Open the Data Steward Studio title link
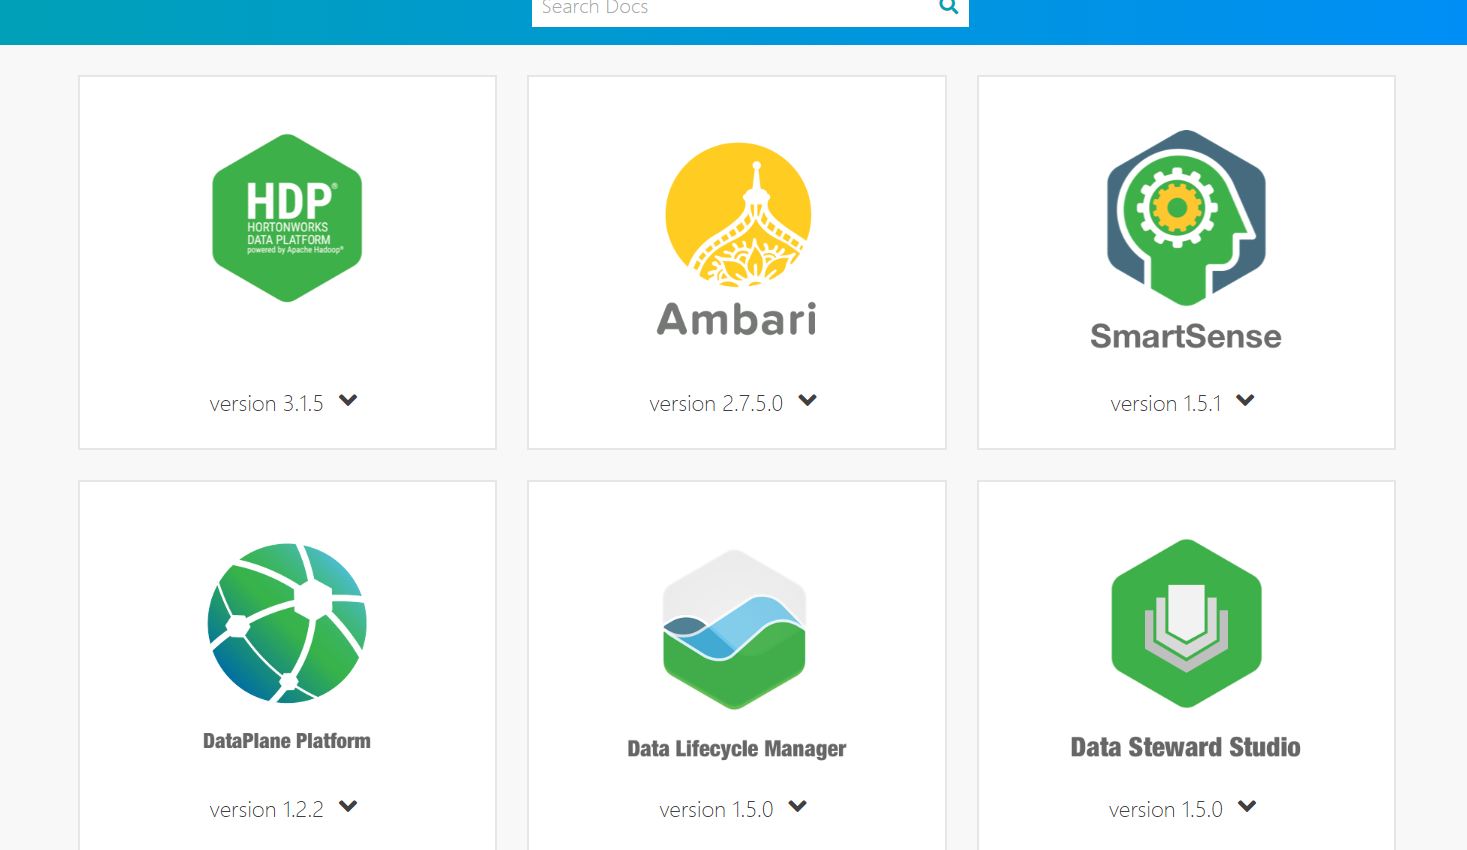The height and width of the screenshot is (850, 1467). coord(1186,748)
